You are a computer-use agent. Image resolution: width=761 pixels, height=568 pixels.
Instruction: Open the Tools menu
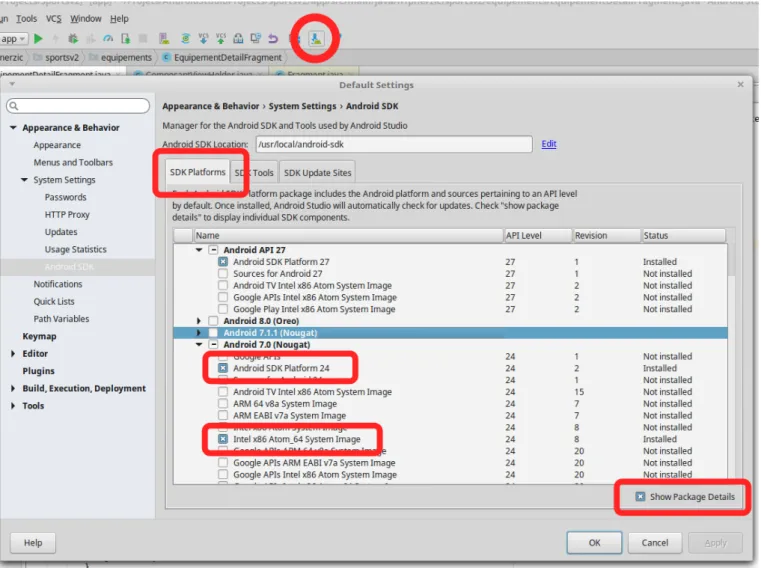[x=27, y=18]
